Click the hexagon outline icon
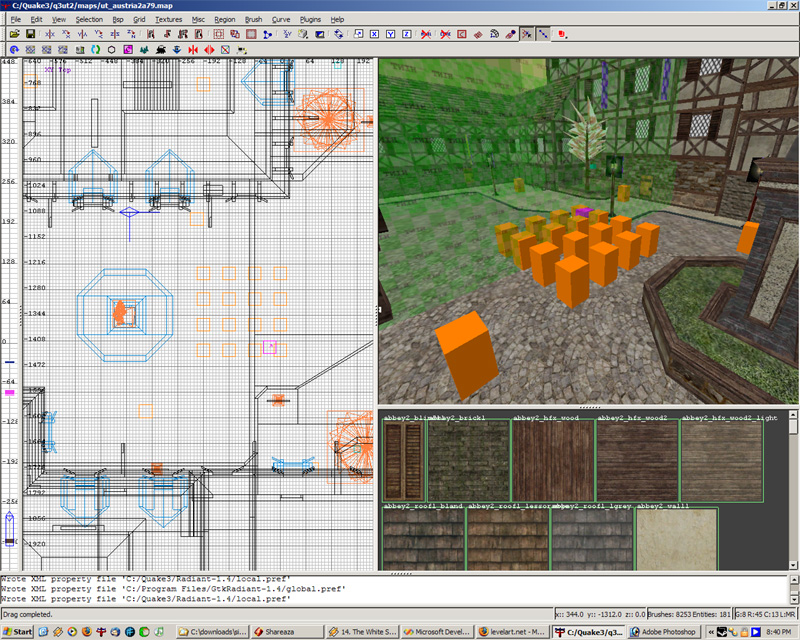Viewport: 800px width, 640px height. point(112,50)
